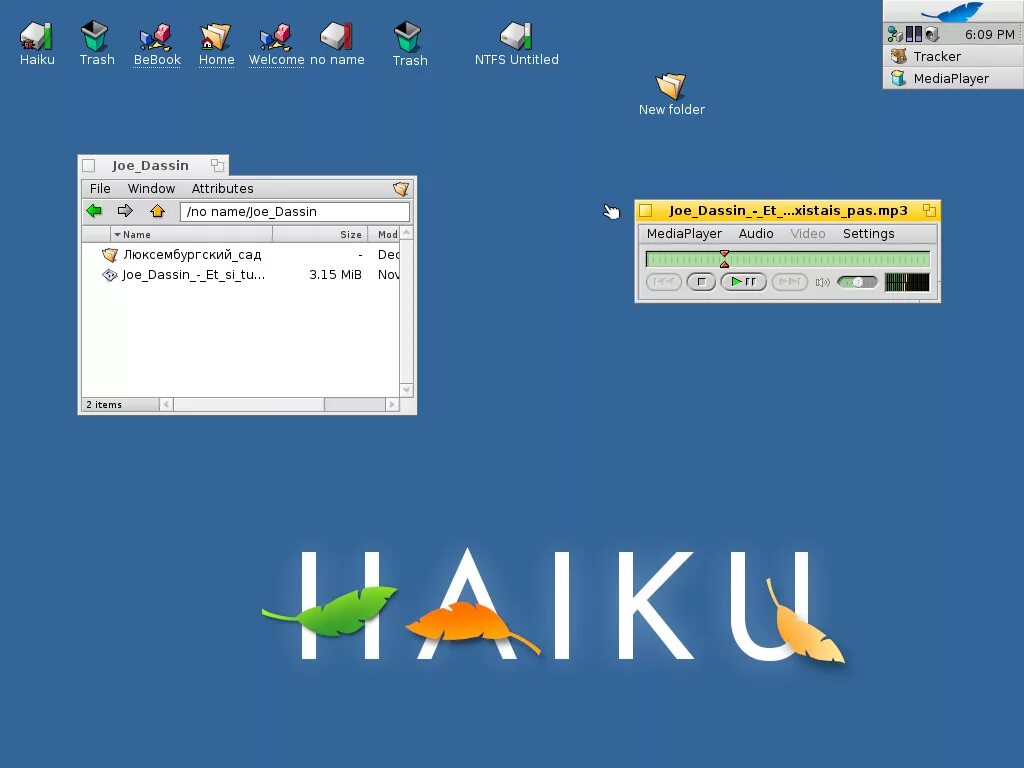
Task: Stop playback in MediaPlayer
Action: (x=701, y=281)
